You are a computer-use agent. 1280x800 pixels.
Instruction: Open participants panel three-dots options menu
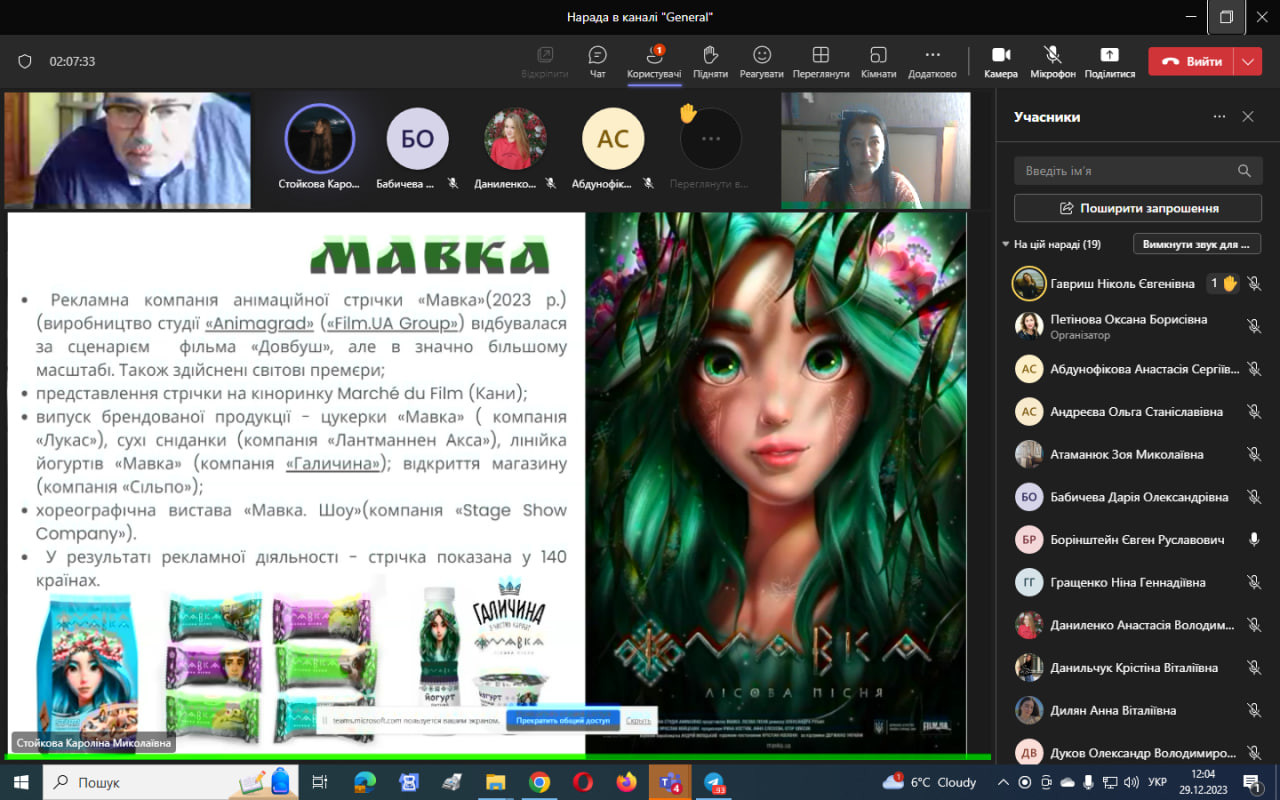(1219, 117)
